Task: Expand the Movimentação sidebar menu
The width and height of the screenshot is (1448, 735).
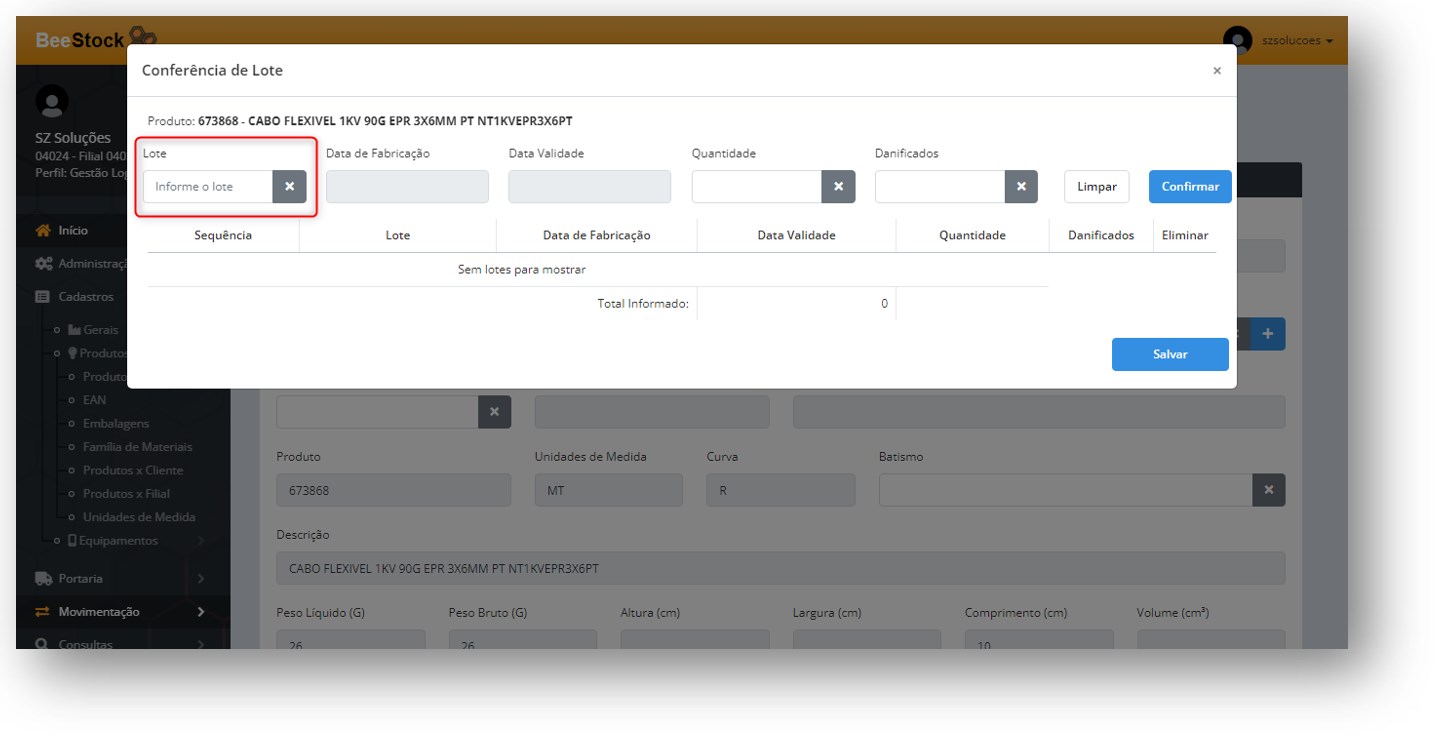Action: [x=99, y=612]
